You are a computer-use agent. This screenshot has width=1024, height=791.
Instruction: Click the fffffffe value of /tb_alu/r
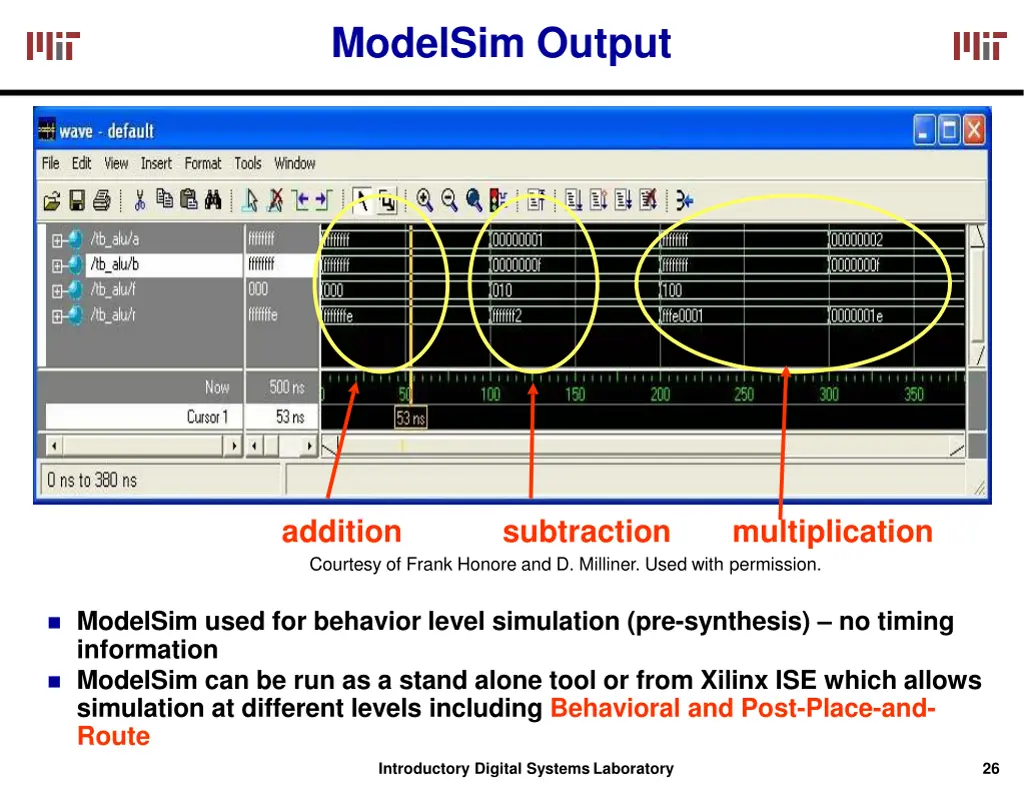[263, 315]
